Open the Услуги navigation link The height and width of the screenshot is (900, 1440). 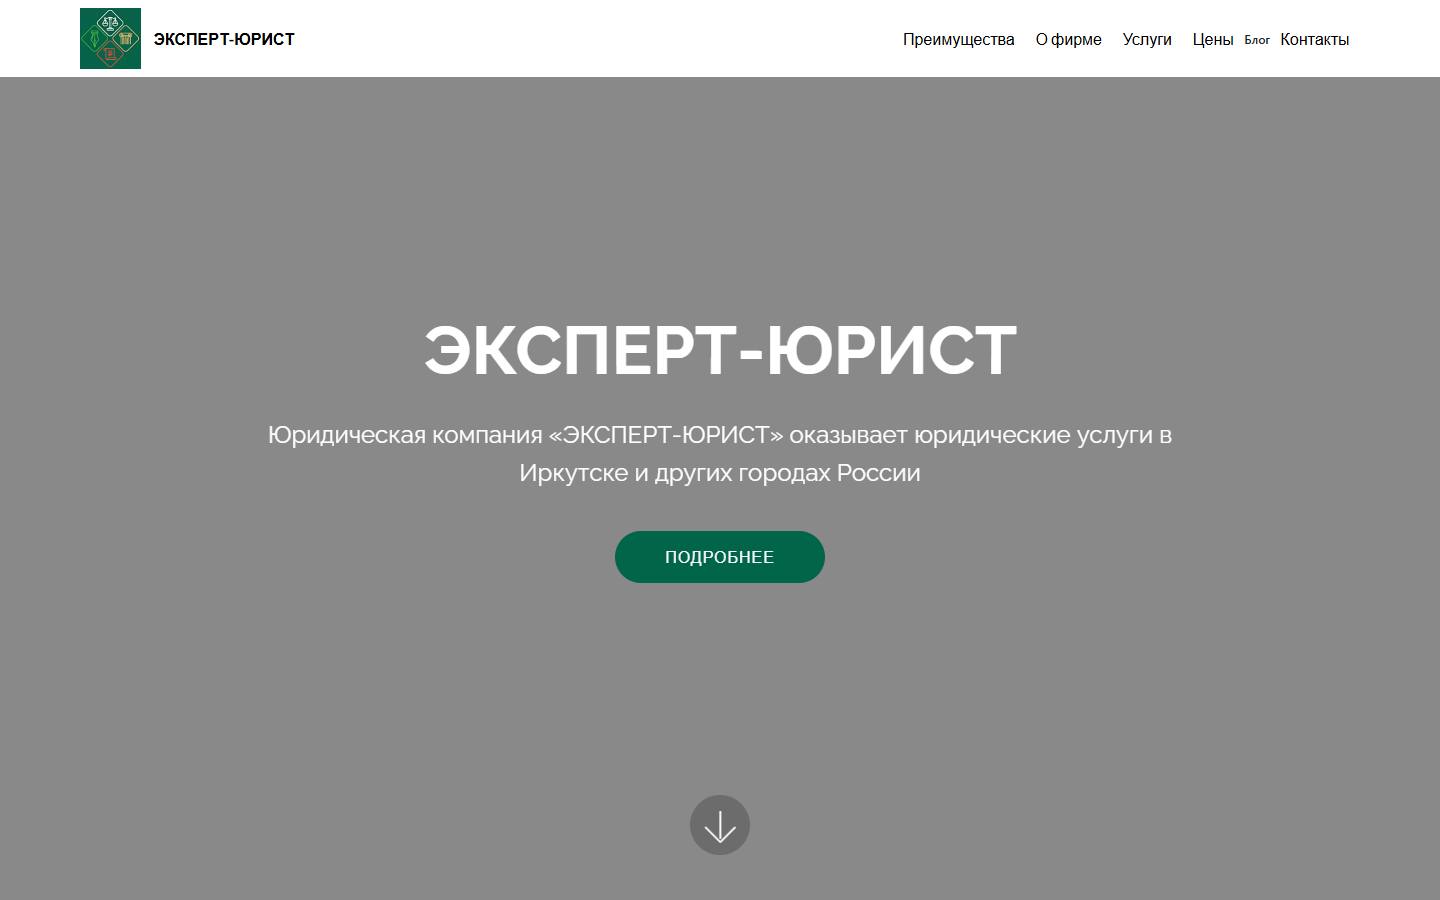pyautogui.click(x=1147, y=40)
